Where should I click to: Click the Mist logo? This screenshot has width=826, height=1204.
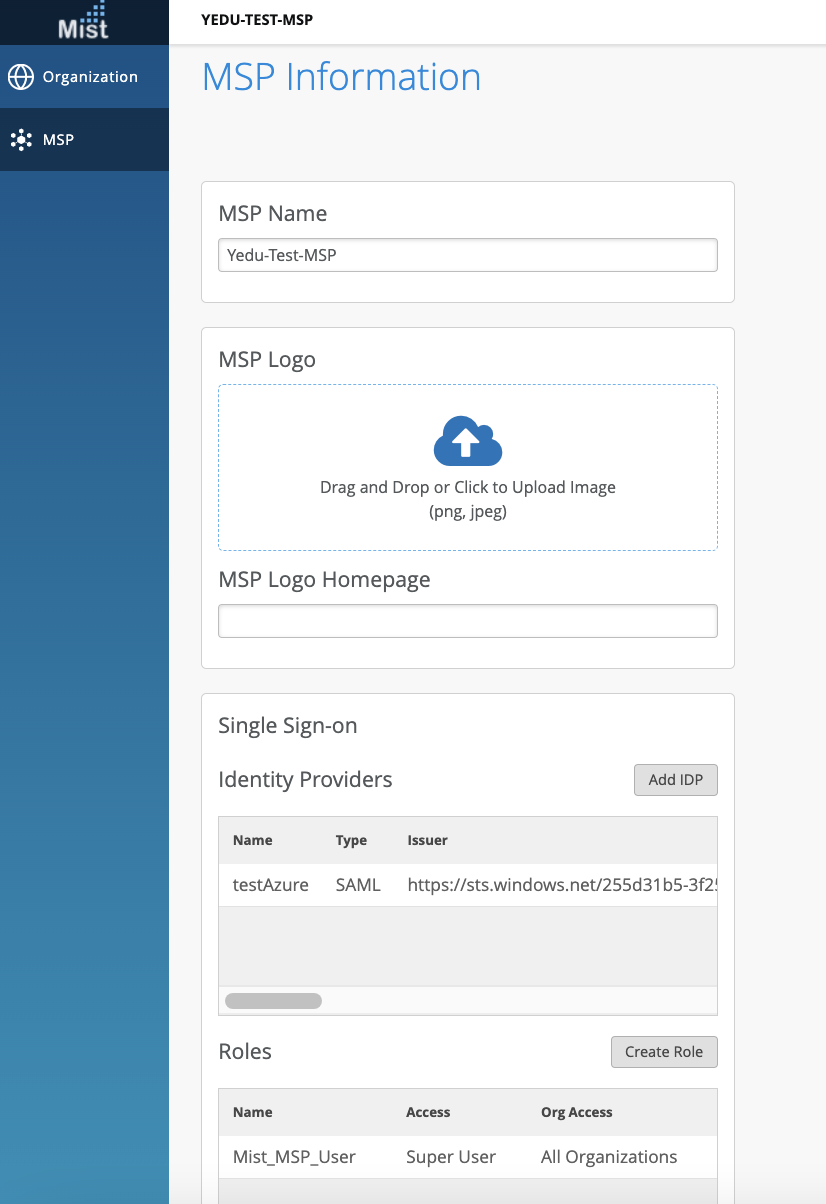click(x=84, y=21)
